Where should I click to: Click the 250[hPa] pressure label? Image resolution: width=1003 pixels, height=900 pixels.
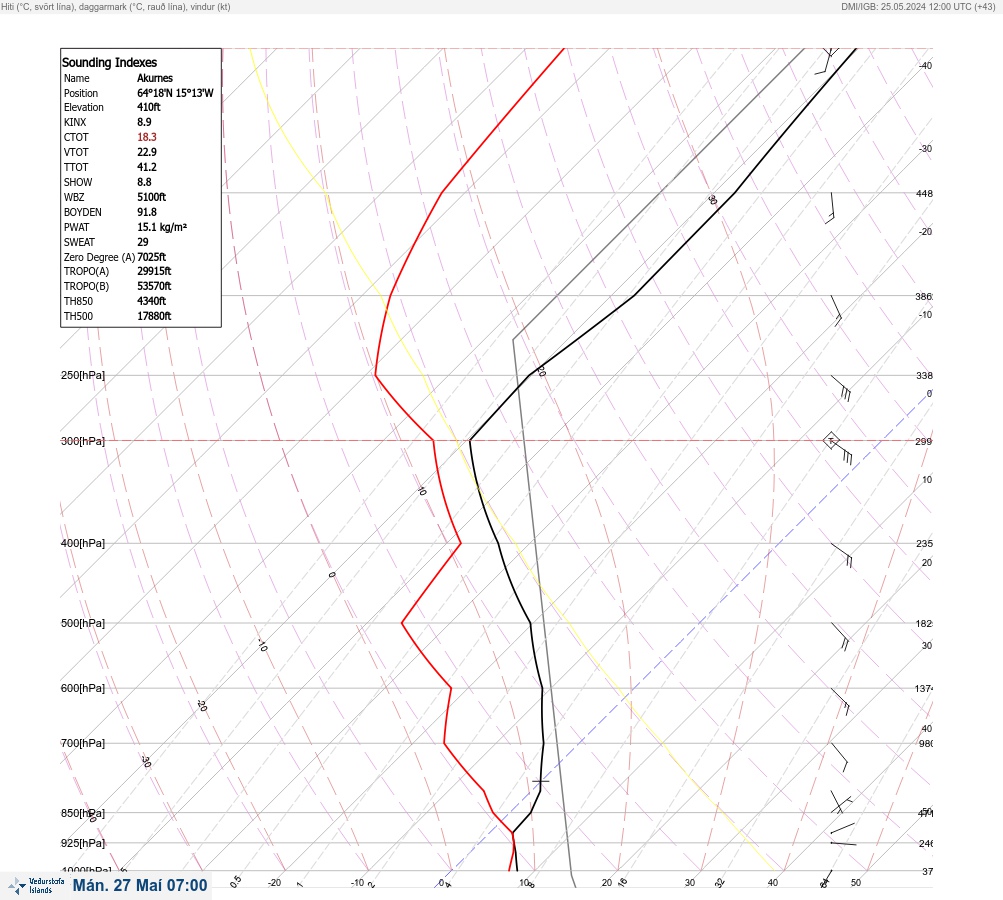pos(83,375)
